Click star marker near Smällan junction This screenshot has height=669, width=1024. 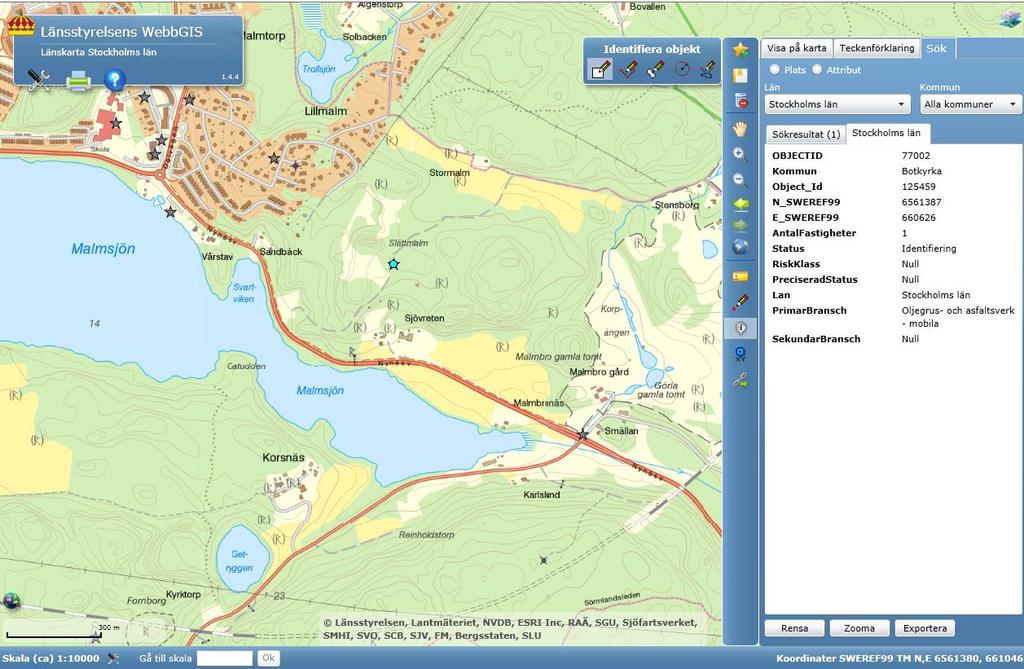click(x=583, y=434)
